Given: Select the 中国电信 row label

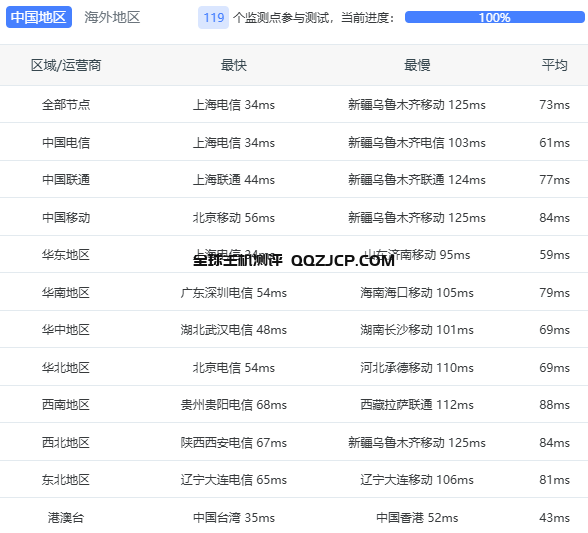Looking at the screenshot, I should coord(66,143).
